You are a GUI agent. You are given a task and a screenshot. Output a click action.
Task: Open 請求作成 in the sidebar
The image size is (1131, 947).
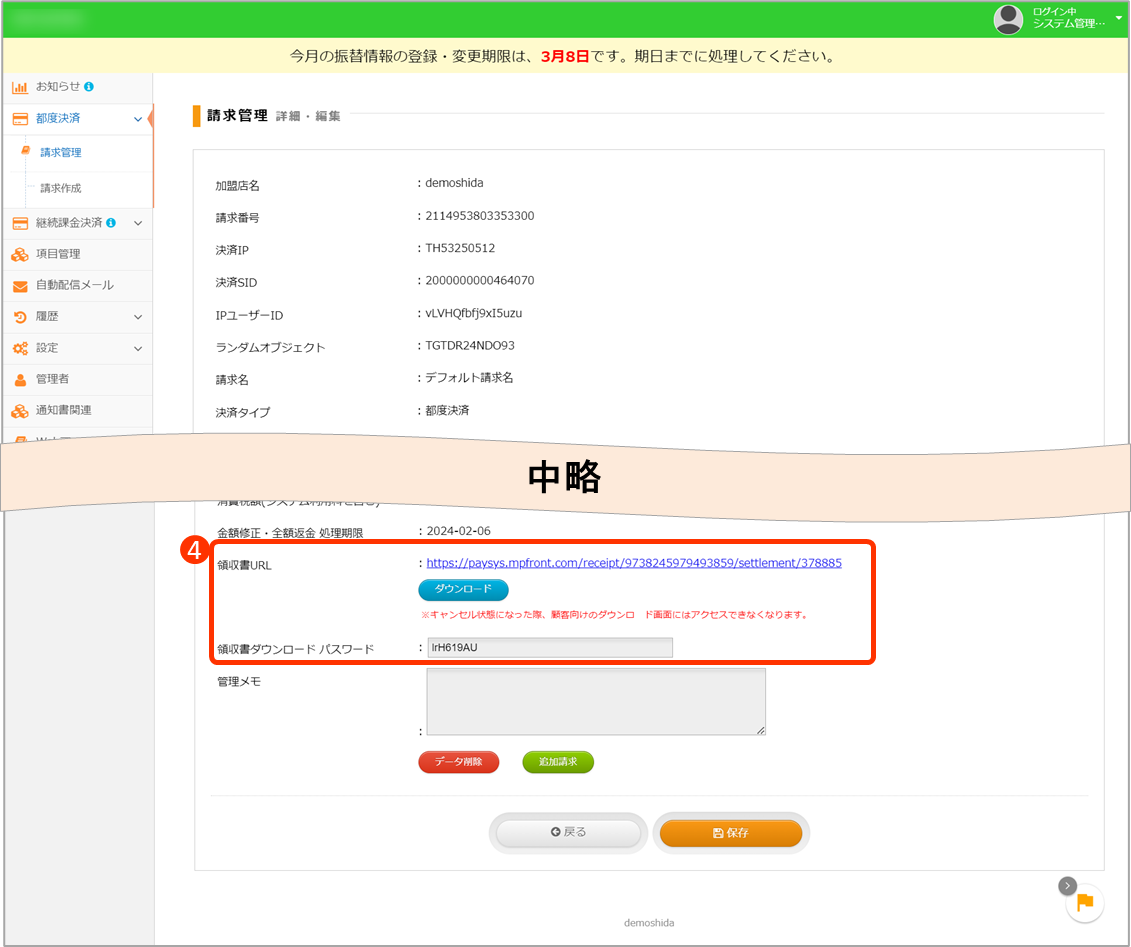point(61,188)
